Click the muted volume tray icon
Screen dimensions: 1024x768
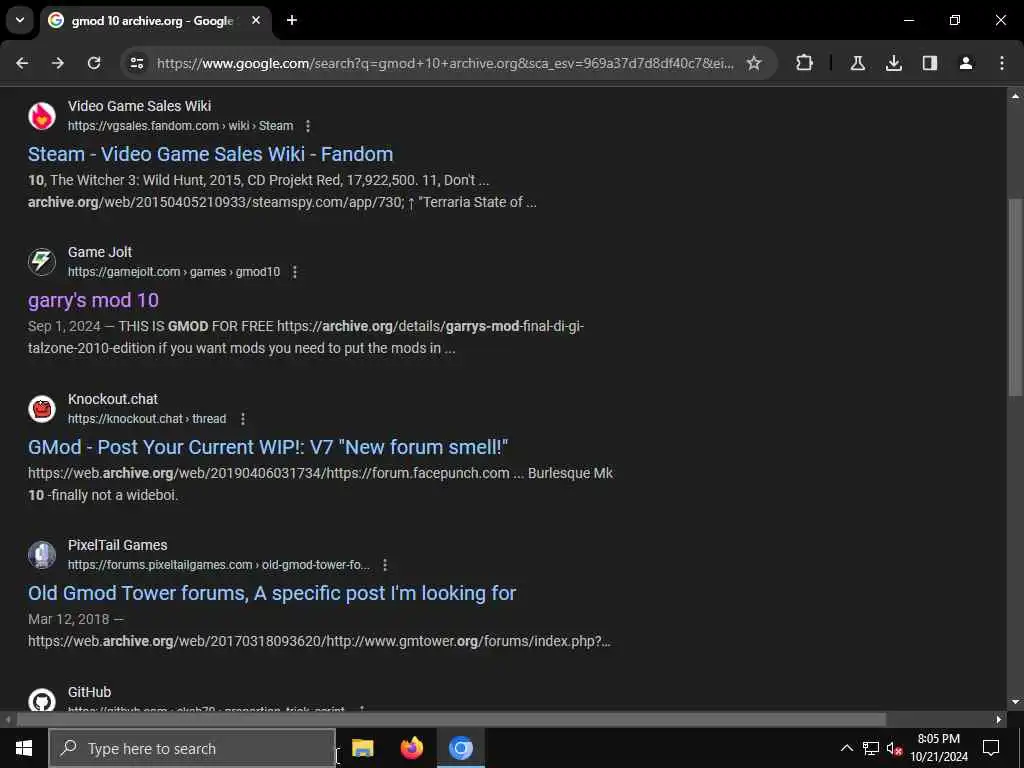point(893,748)
